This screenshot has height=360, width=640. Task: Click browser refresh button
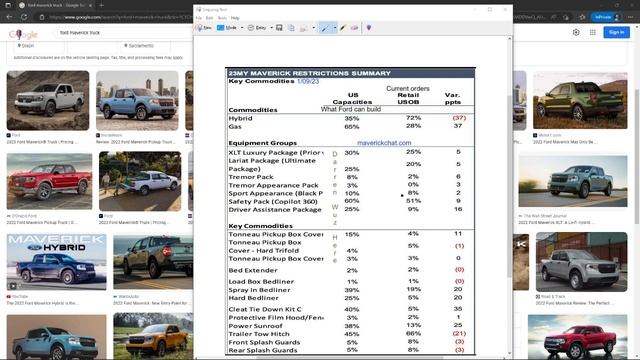point(24,17)
